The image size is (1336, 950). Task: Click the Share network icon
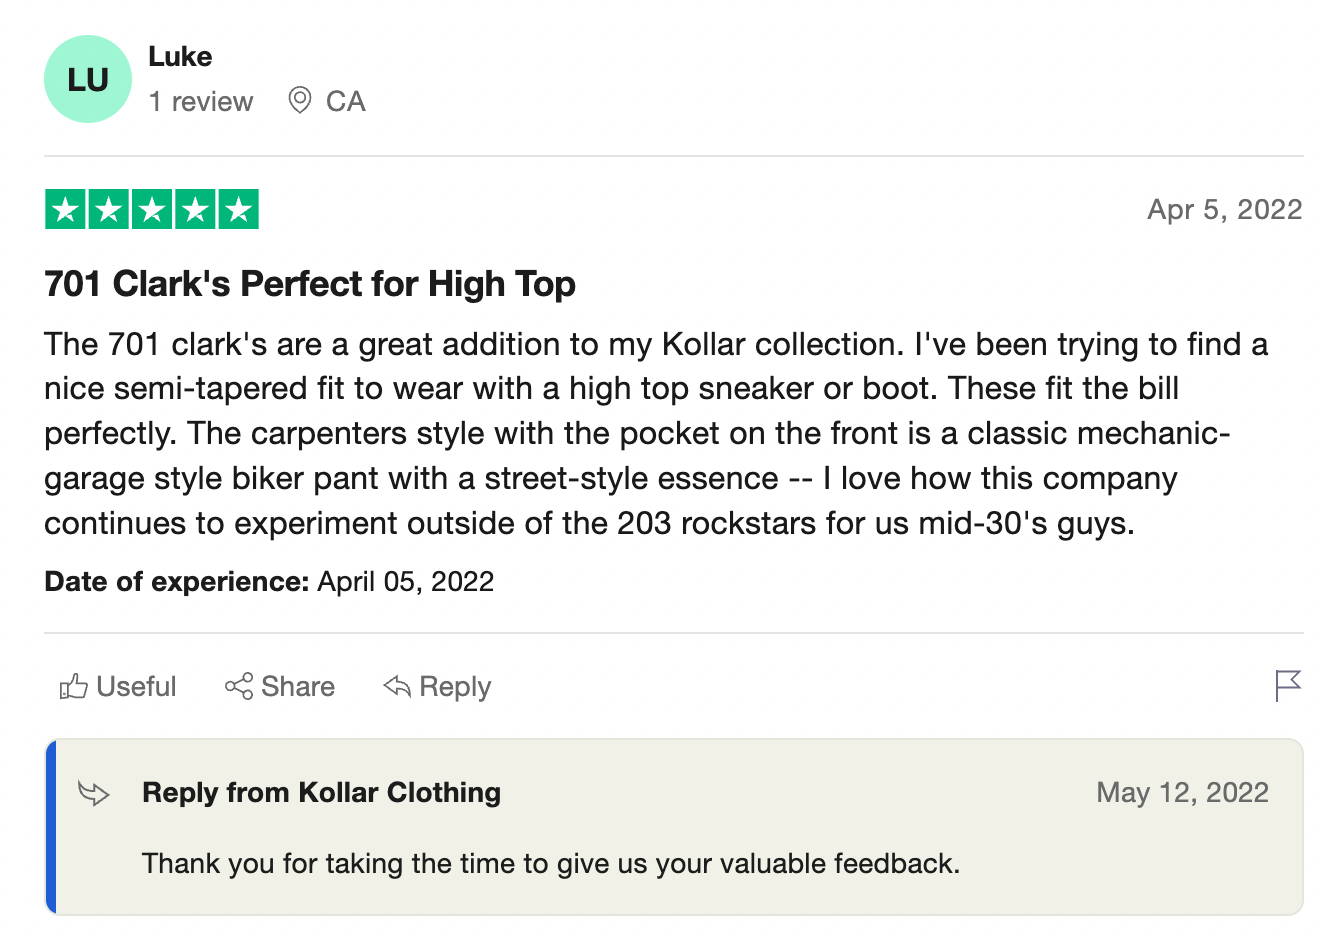click(x=239, y=686)
